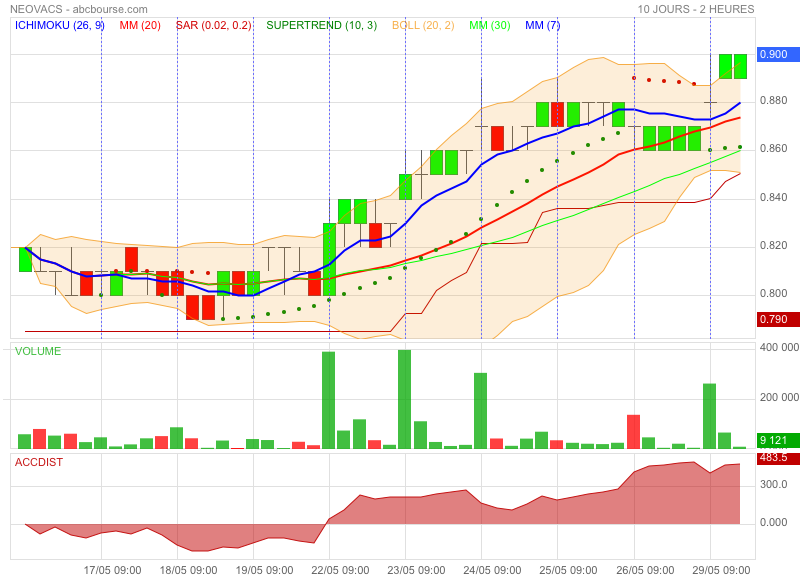
Task: Click the tall green candle at 22/05 09:00
Action: (330, 260)
